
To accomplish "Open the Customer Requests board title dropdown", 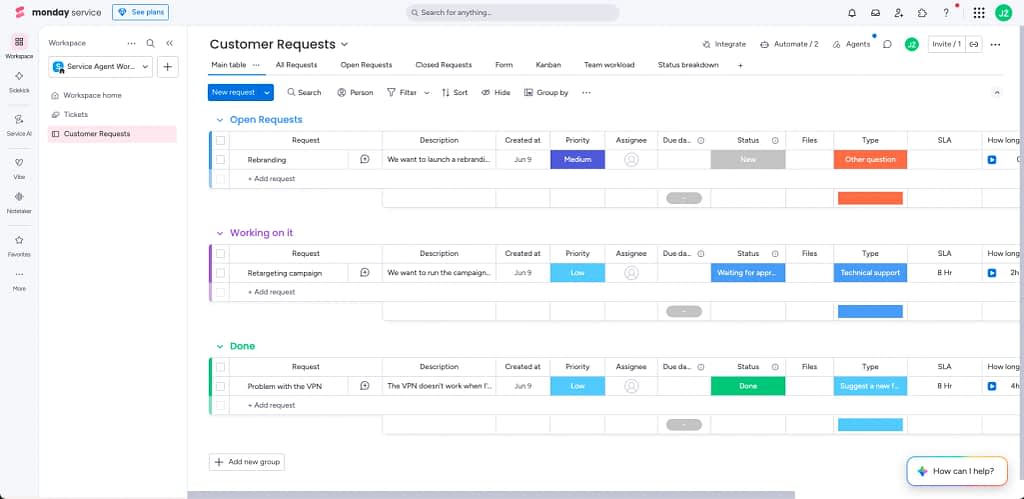I will [x=345, y=44].
